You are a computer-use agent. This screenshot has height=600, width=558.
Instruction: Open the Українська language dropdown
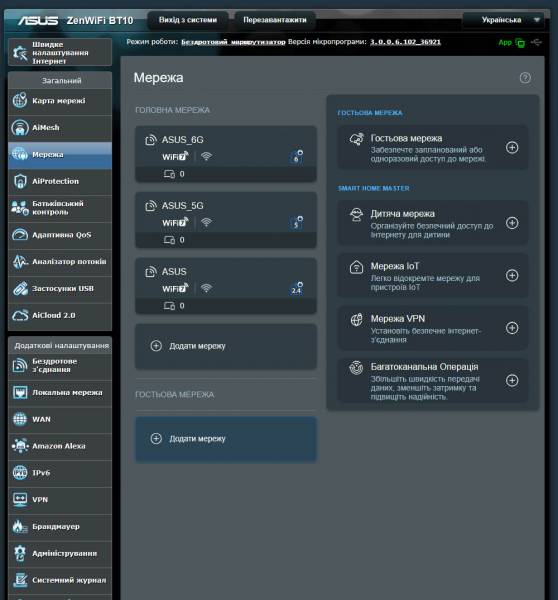point(503,20)
